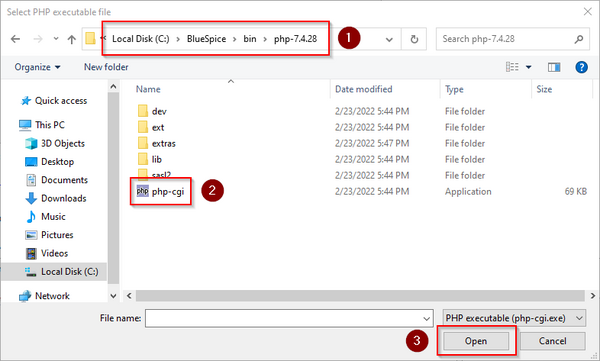Screen dimensions: 600x361
Task: Open the 3D Objects folder
Action: click(55, 144)
